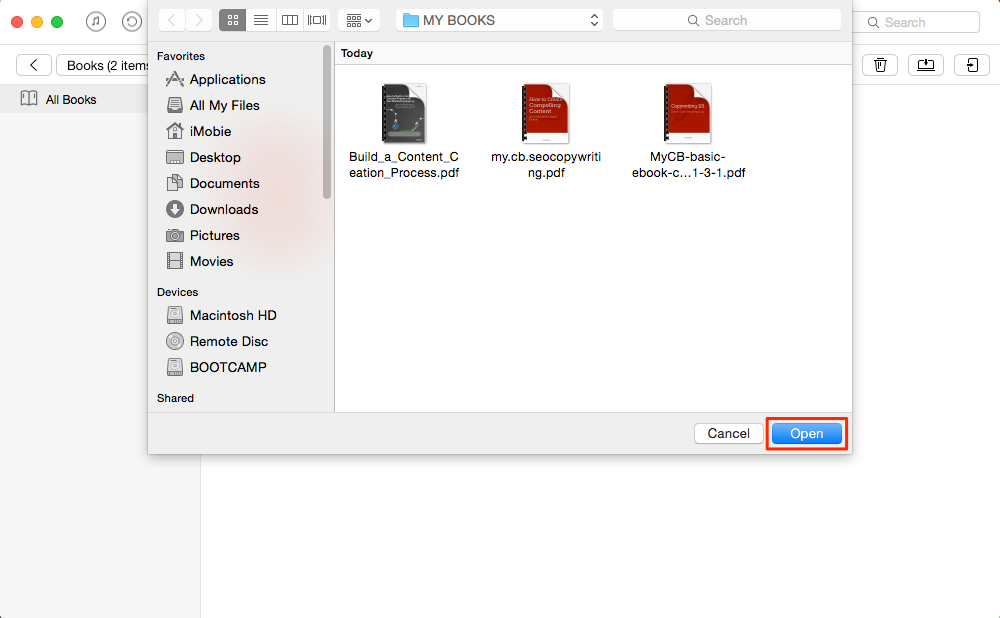Switch file dialog to icon view
Viewport: 1000px width, 618px height.
pyautogui.click(x=232, y=20)
